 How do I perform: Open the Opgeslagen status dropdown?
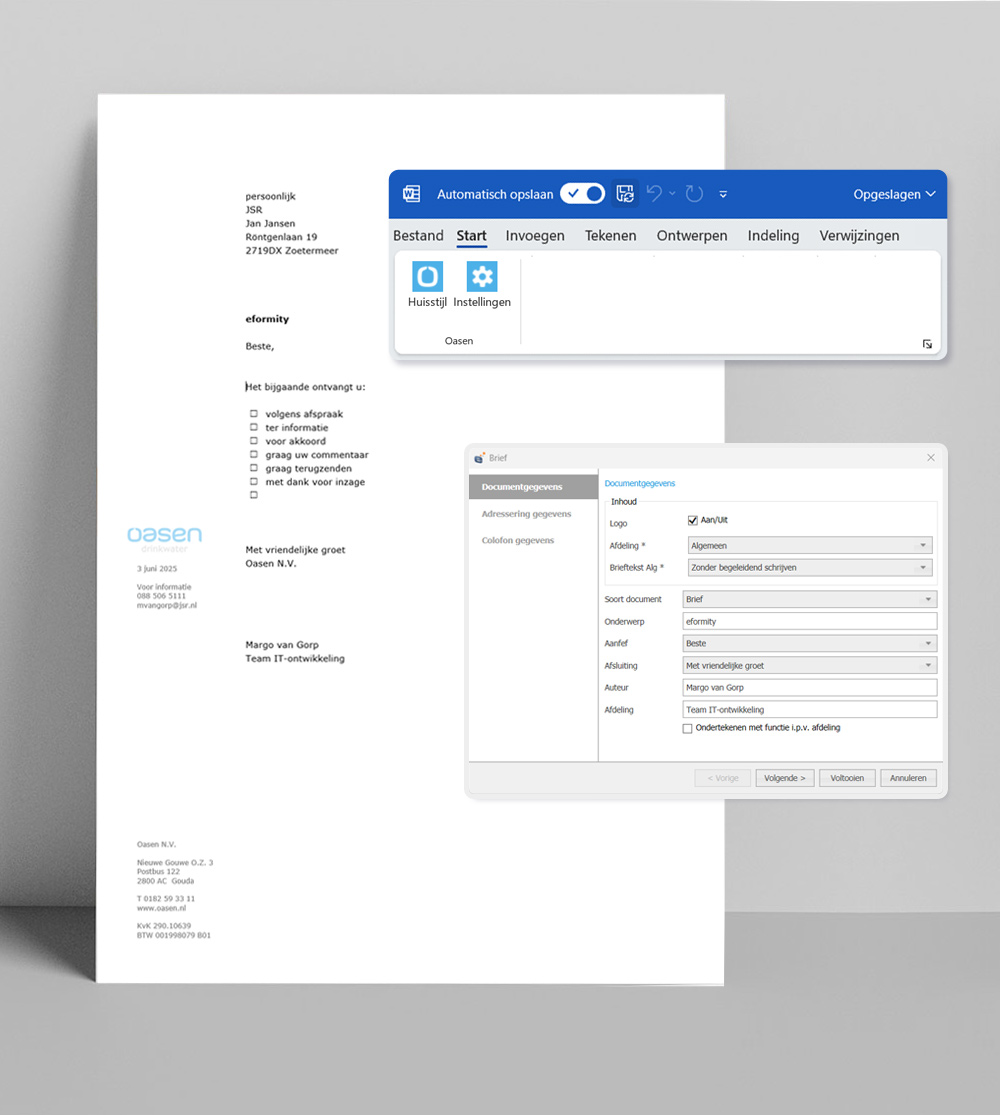pyautogui.click(x=894, y=194)
